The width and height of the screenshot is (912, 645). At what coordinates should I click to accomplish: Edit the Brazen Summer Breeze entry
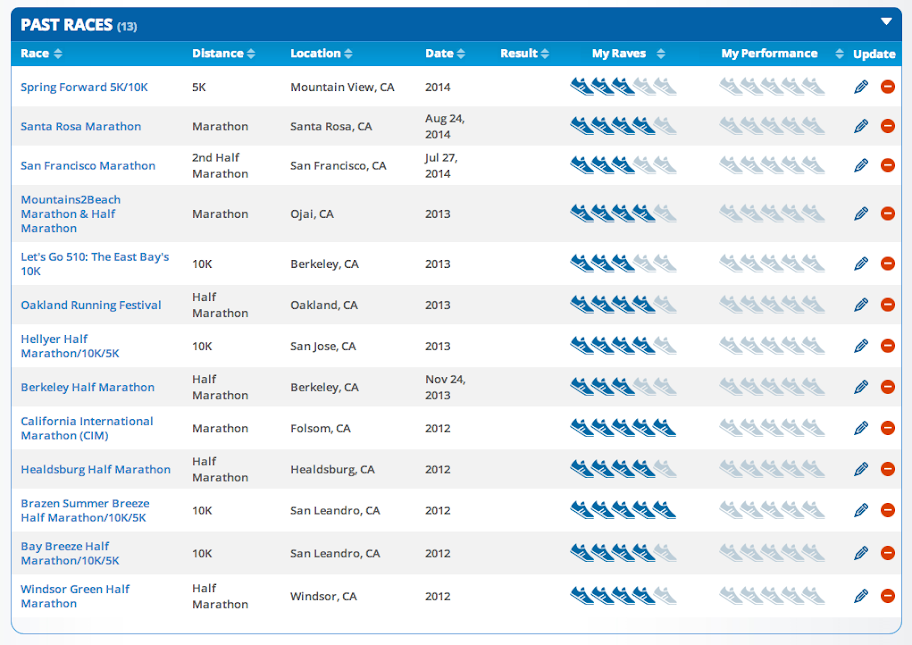point(861,510)
